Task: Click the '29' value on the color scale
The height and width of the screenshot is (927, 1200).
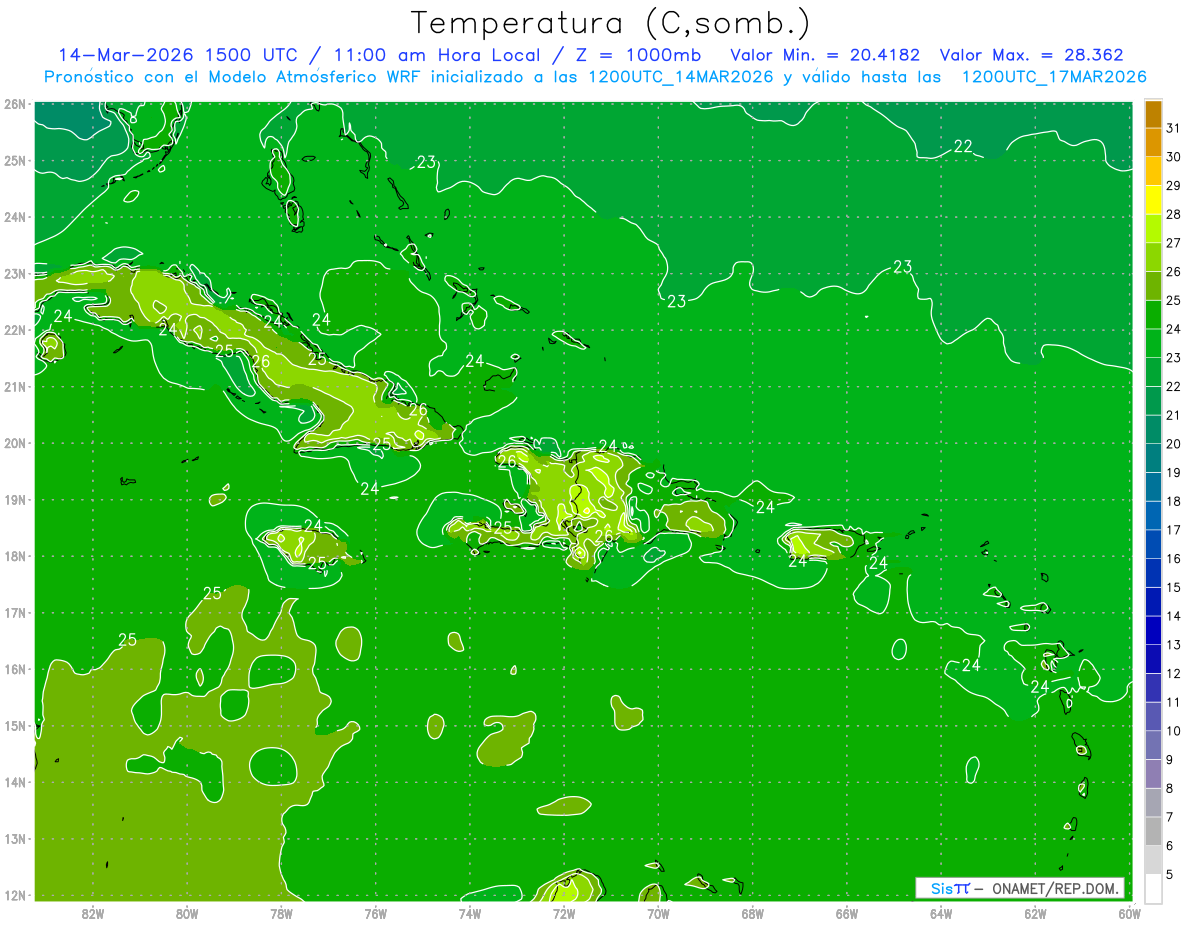Action: click(1174, 186)
